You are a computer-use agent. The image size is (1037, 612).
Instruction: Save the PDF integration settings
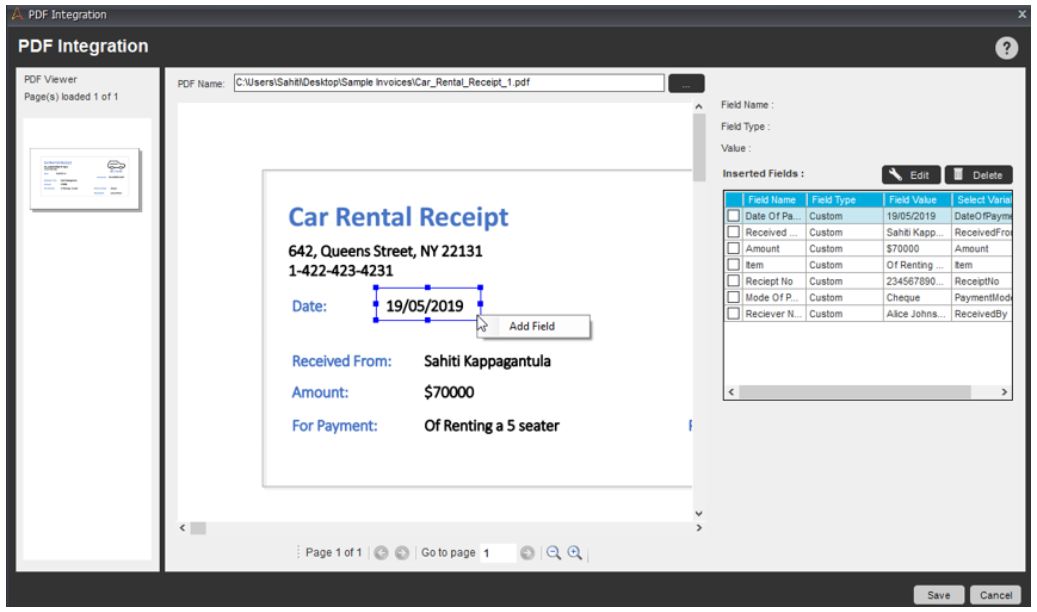point(938,595)
